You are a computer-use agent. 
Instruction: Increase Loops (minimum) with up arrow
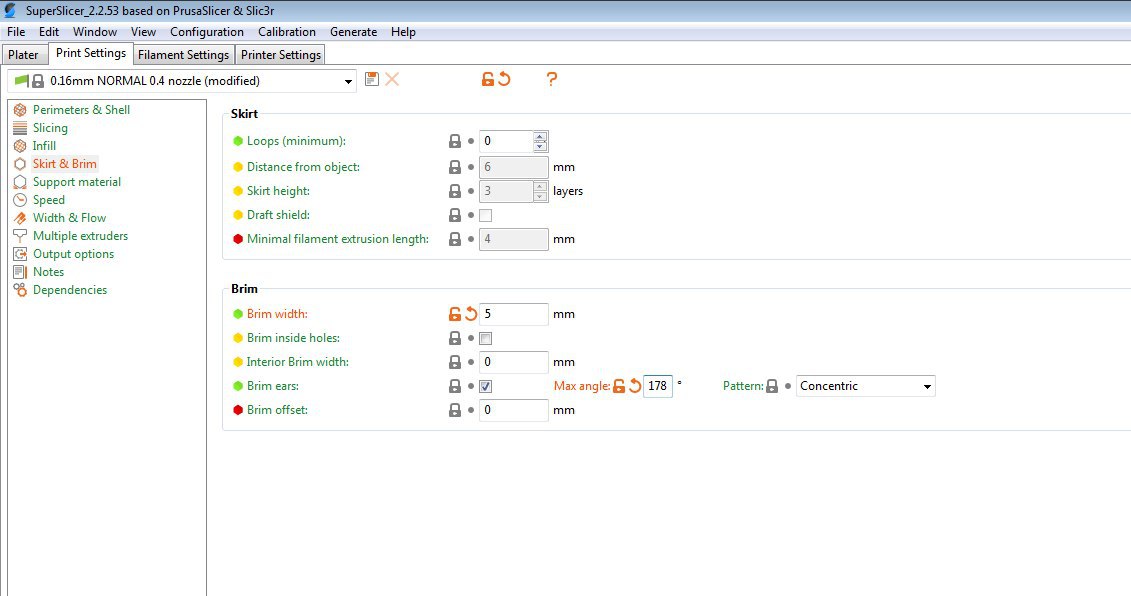pyautogui.click(x=540, y=136)
